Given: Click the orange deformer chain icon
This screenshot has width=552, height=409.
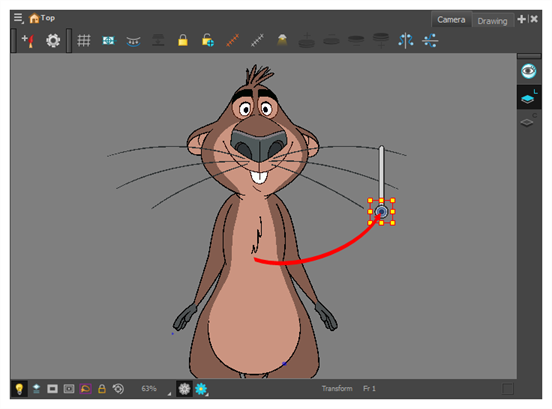Looking at the screenshot, I should click(233, 40).
